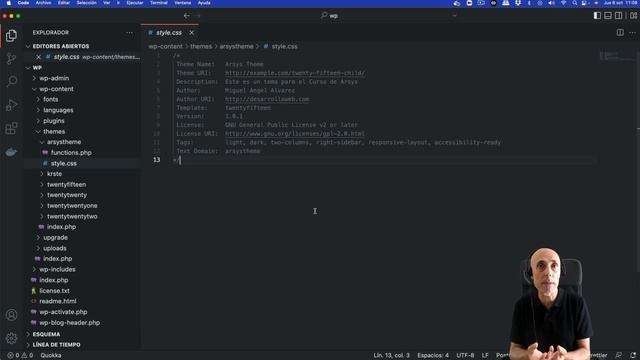The width and height of the screenshot is (640, 360).
Task: Open macOS Spotlight search icon
Action: (574, 3)
